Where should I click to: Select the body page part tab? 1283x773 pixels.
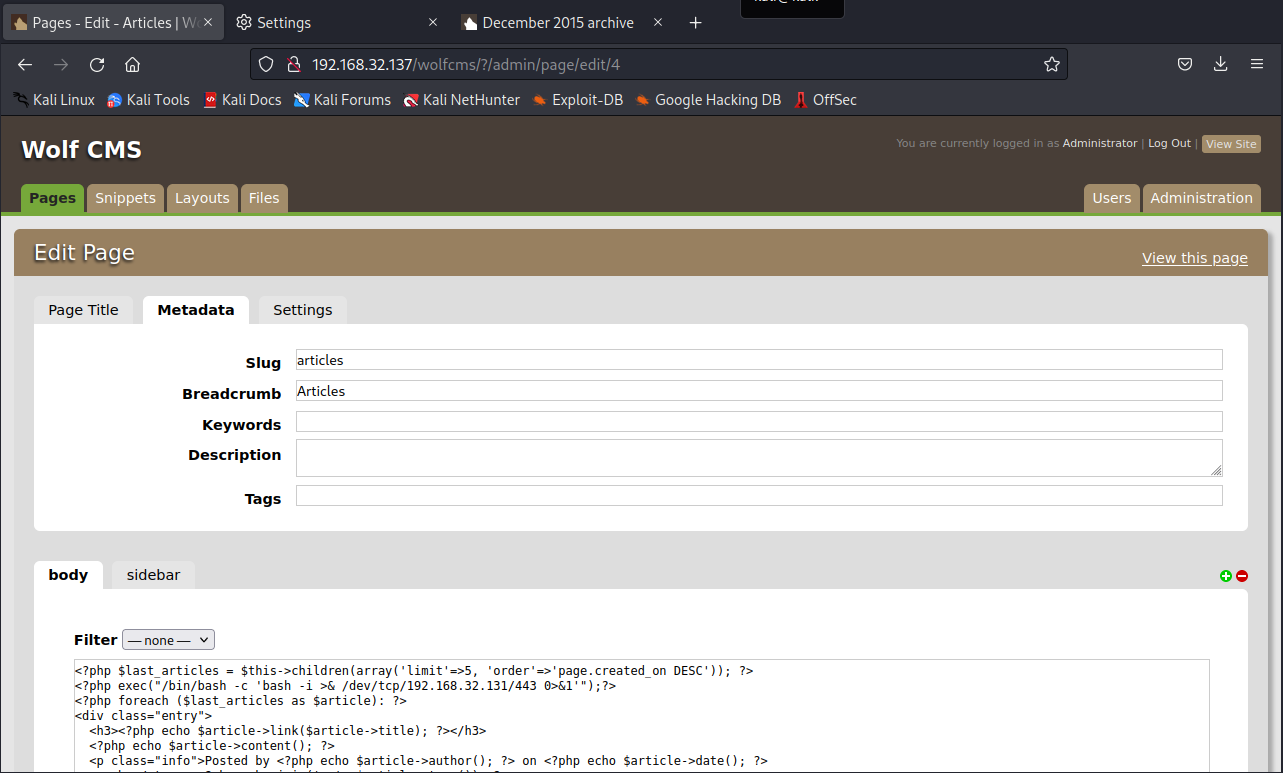tap(68, 575)
